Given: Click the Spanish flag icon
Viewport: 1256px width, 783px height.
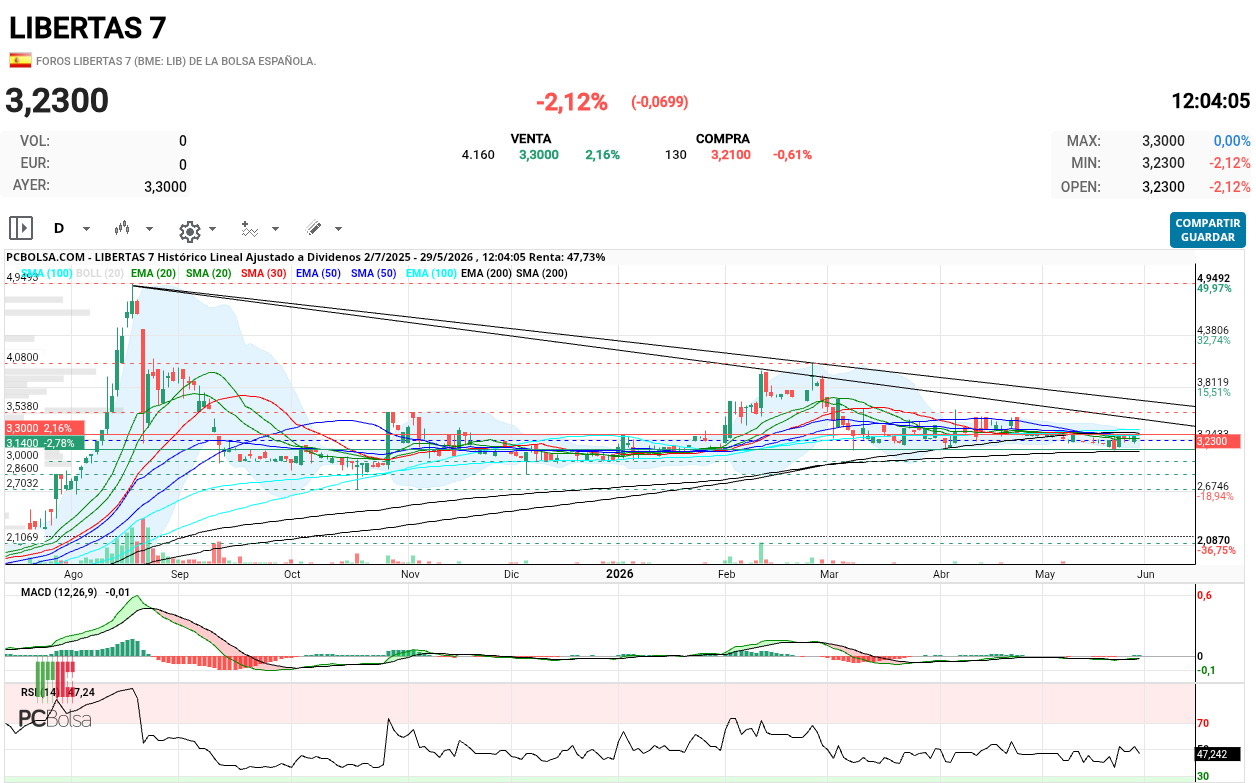Looking at the screenshot, I should pos(20,60).
